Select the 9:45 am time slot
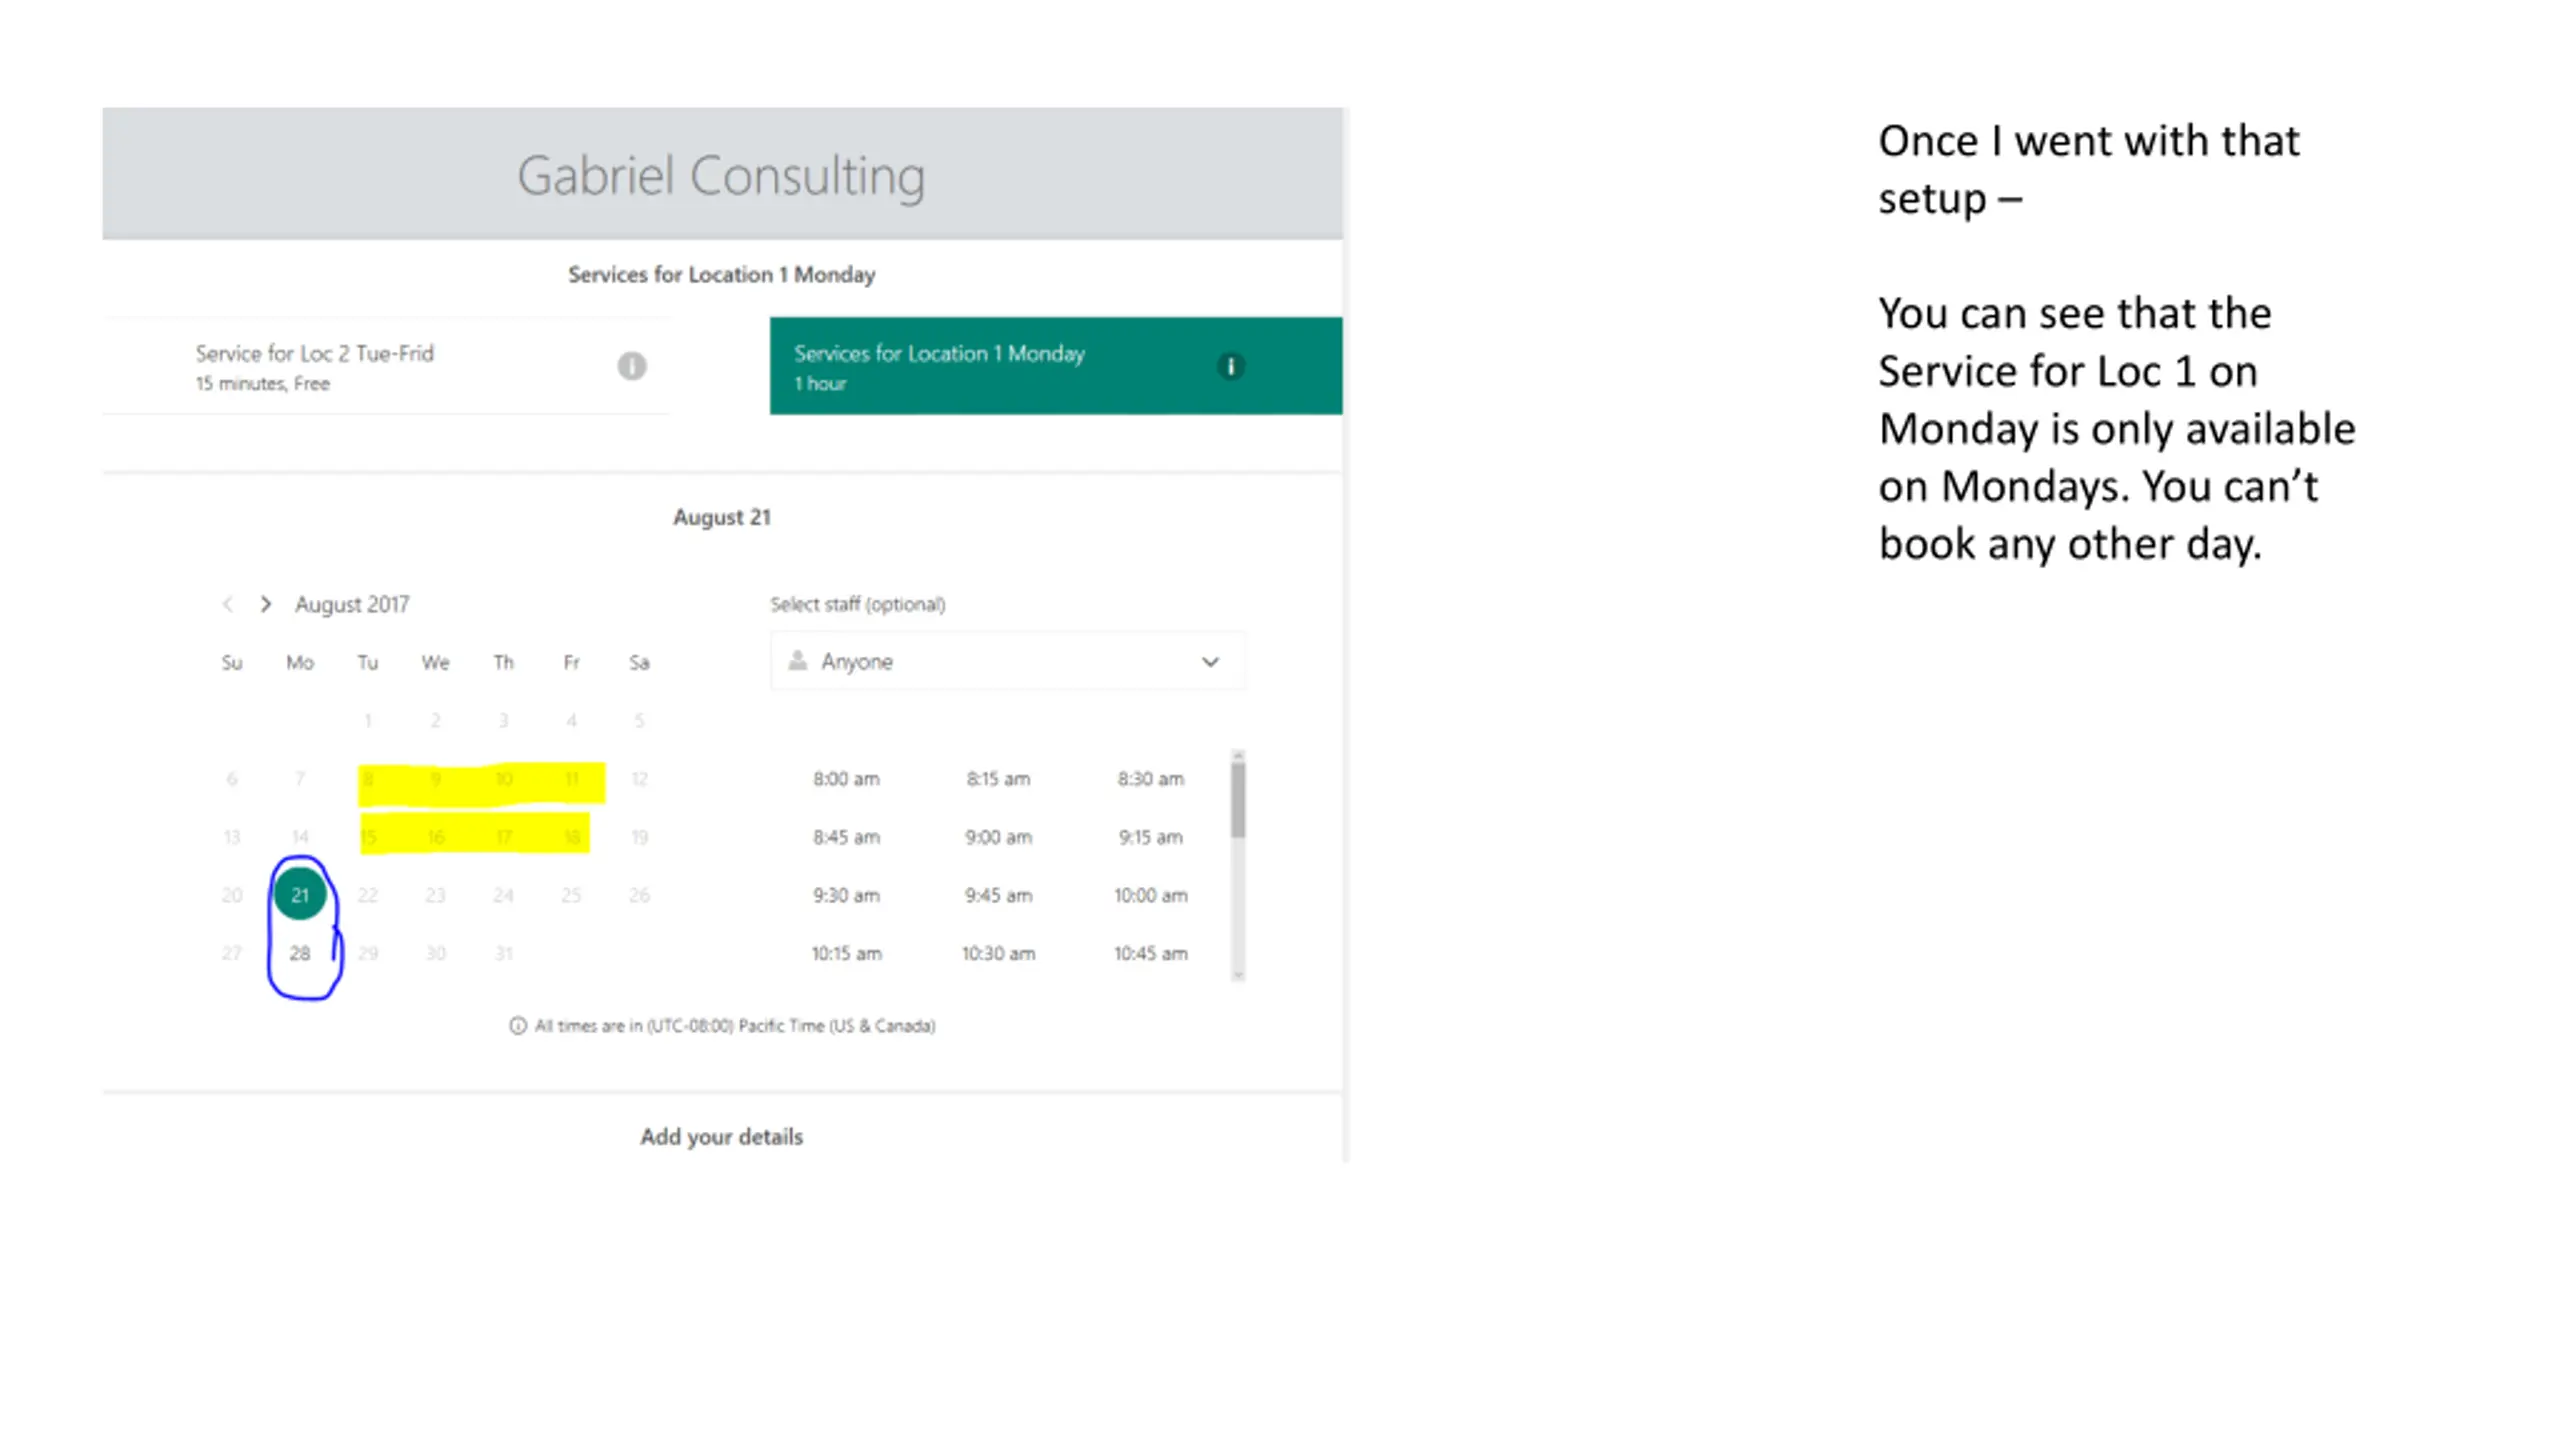Image resolution: width=2560 pixels, height=1440 pixels. (998, 895)
